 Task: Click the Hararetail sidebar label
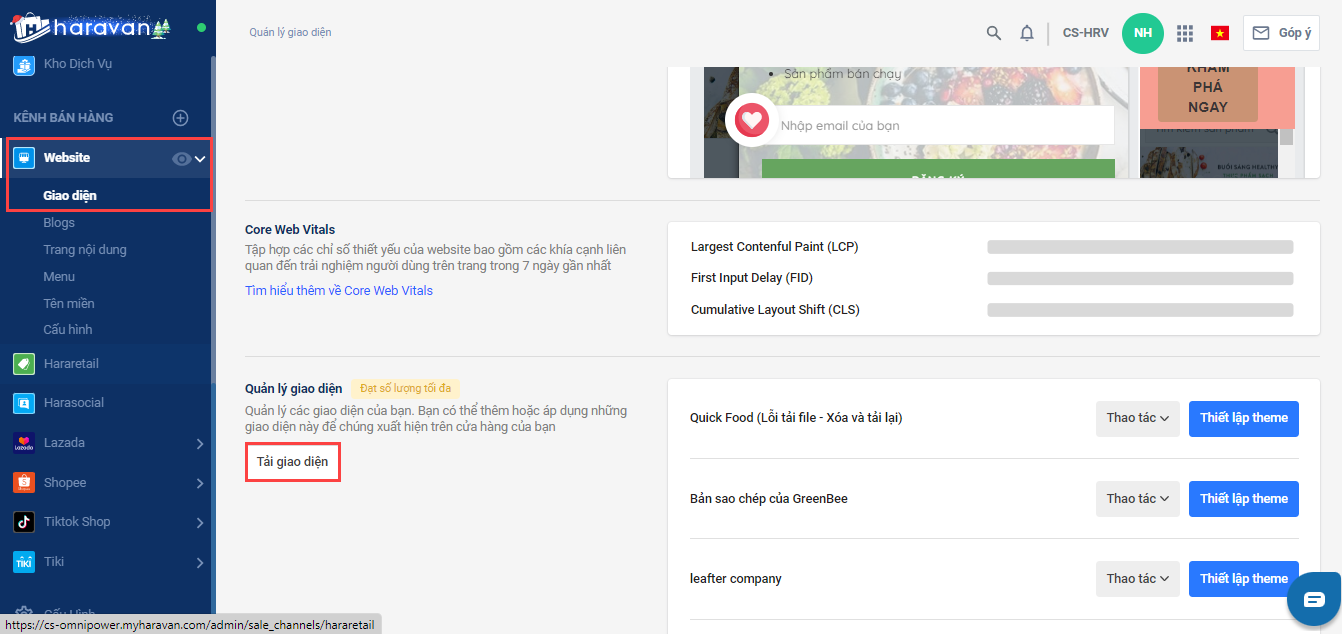(71, 364)
